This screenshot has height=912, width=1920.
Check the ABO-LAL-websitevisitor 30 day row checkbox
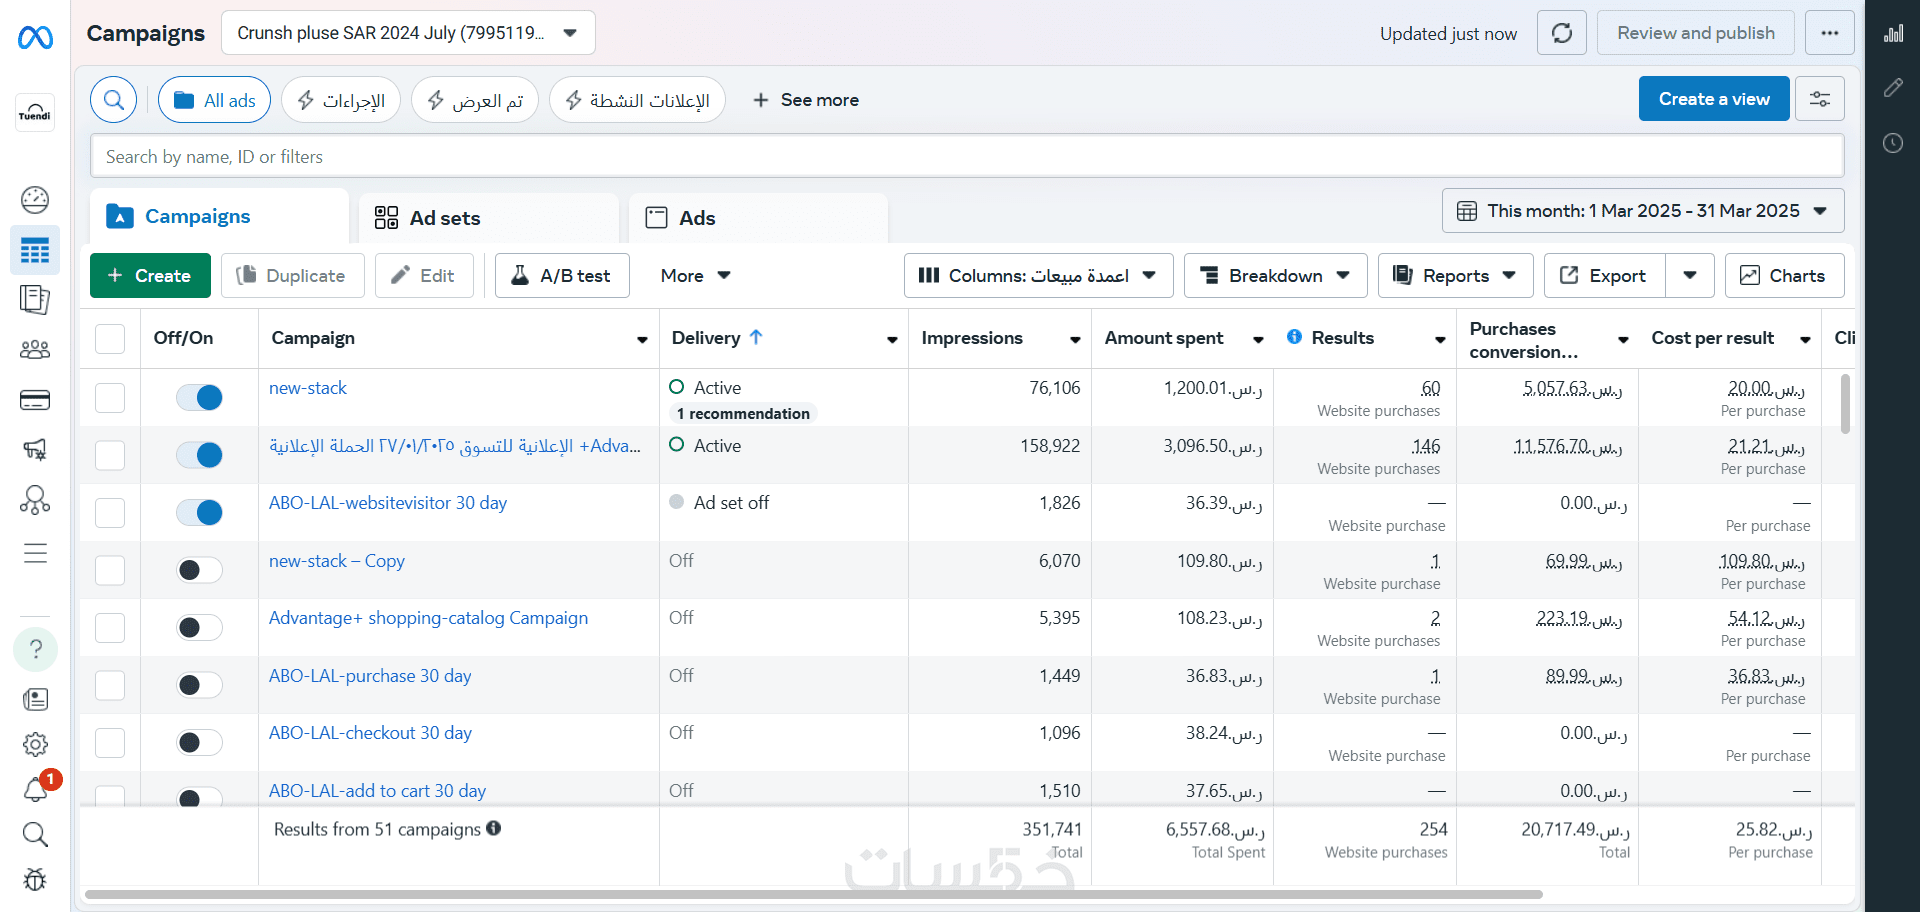click(110, 513)
